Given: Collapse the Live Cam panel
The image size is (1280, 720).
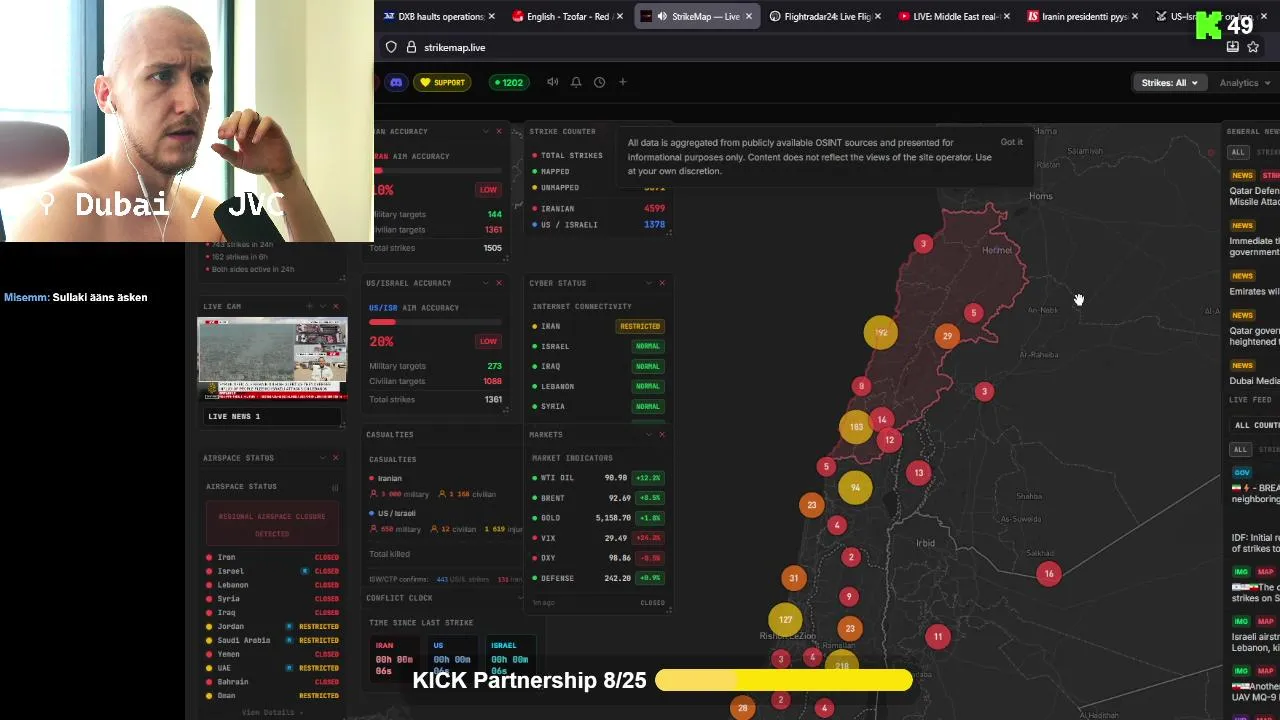Looking at the screenshot, I should (323, 306).
